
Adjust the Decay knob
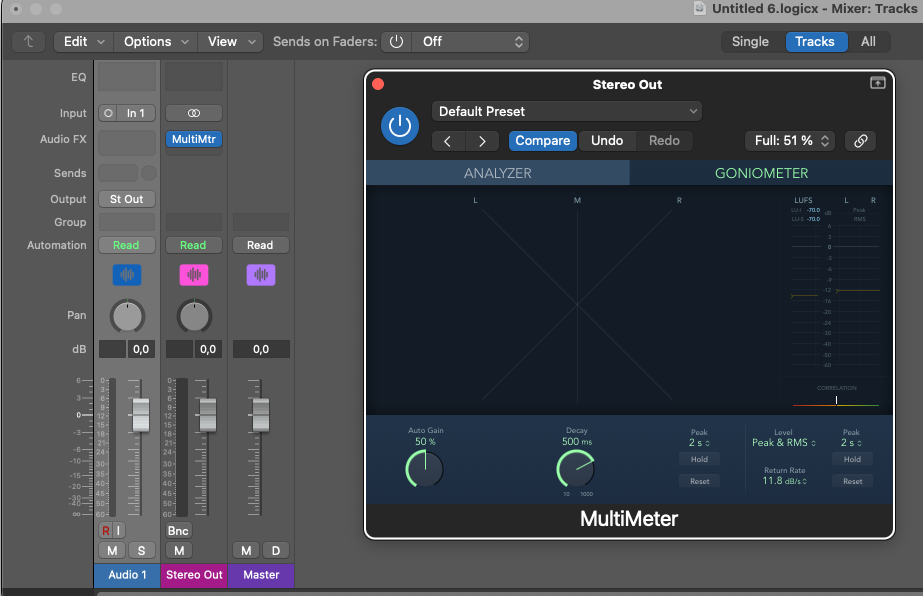click(x=576, y=469)
